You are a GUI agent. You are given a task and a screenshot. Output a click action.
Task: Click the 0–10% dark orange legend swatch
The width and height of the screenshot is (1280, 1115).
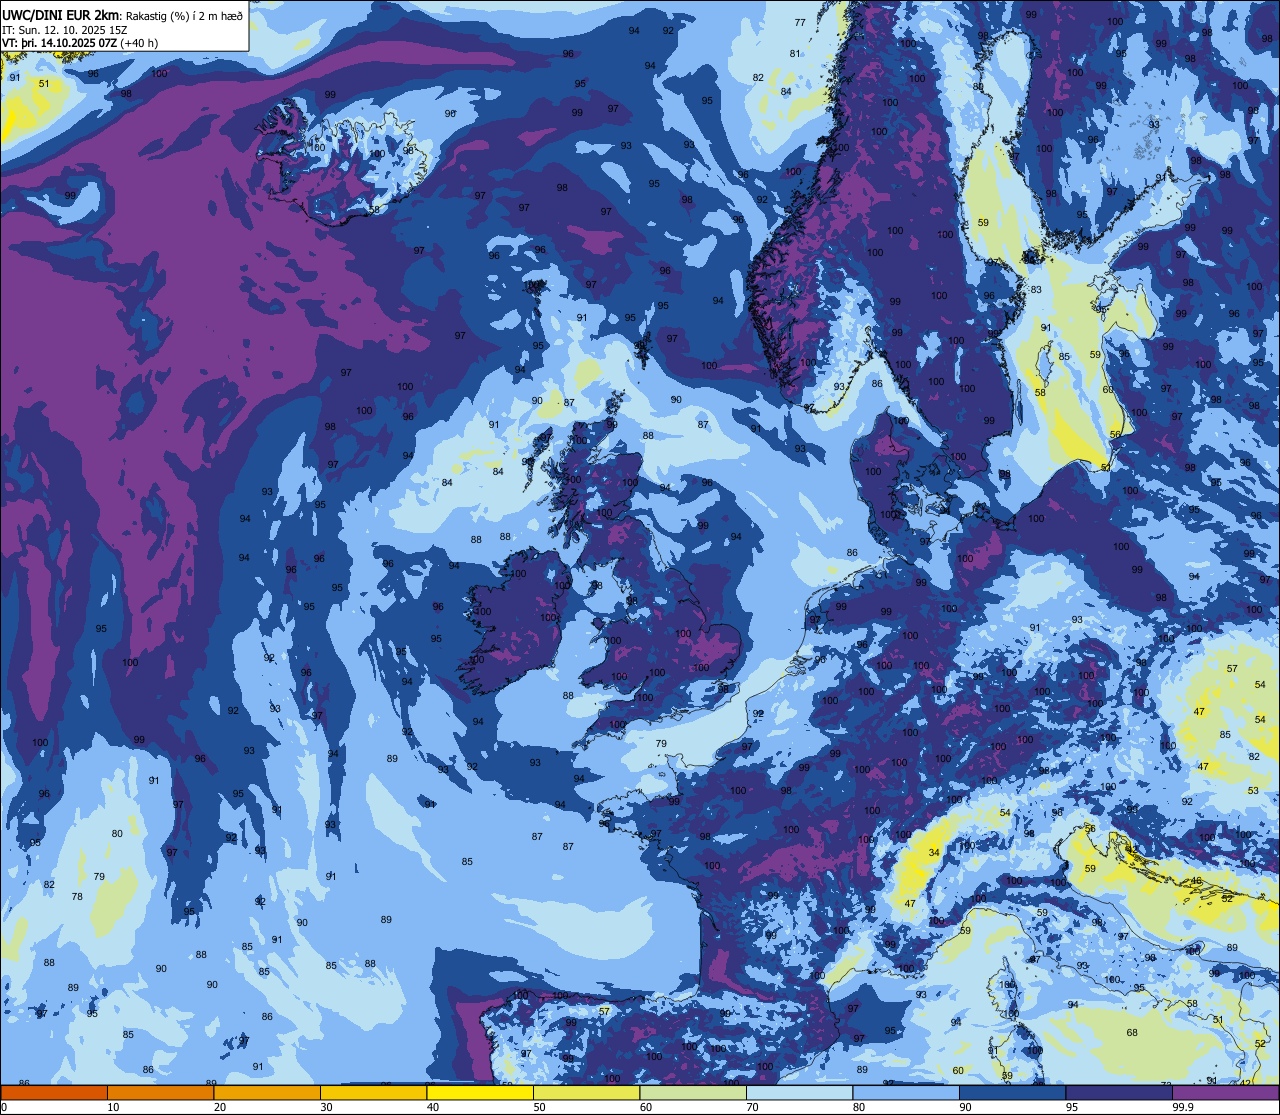pos(54,1092)
